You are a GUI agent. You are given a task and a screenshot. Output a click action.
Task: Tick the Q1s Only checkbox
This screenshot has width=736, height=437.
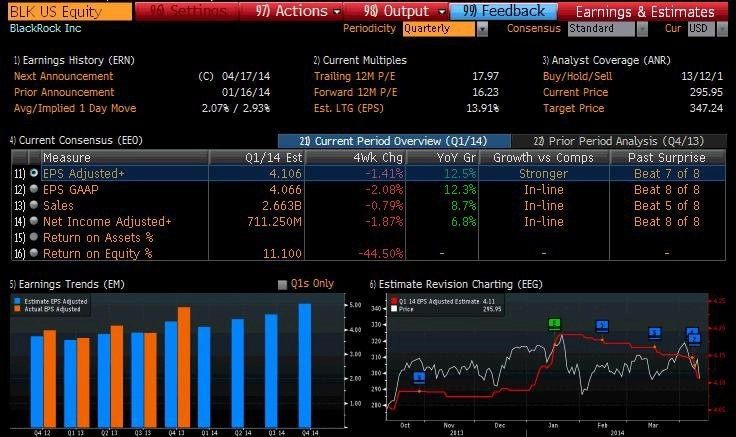pyautogui.click(x=283, y=284)
